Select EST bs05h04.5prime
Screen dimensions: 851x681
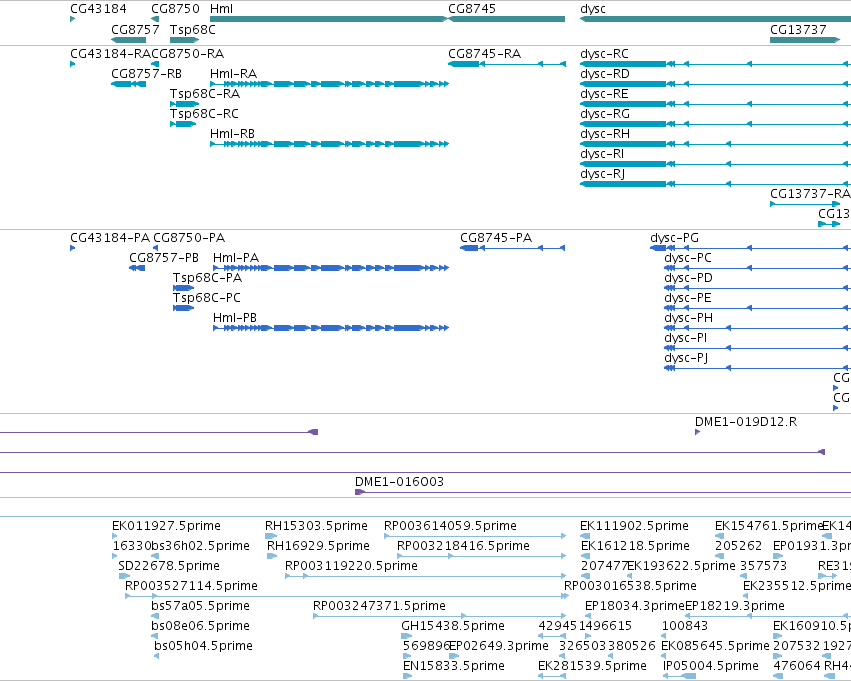coord(156,656)
